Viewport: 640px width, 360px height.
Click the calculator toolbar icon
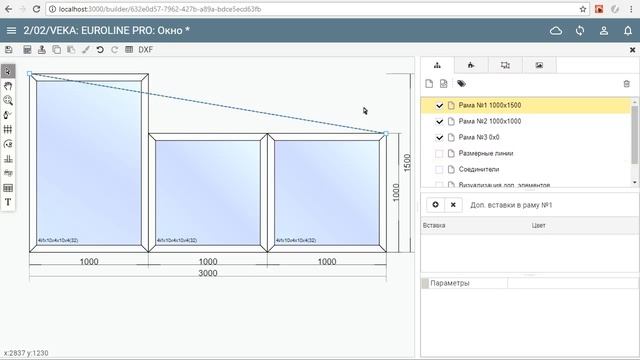pos(27,50)
